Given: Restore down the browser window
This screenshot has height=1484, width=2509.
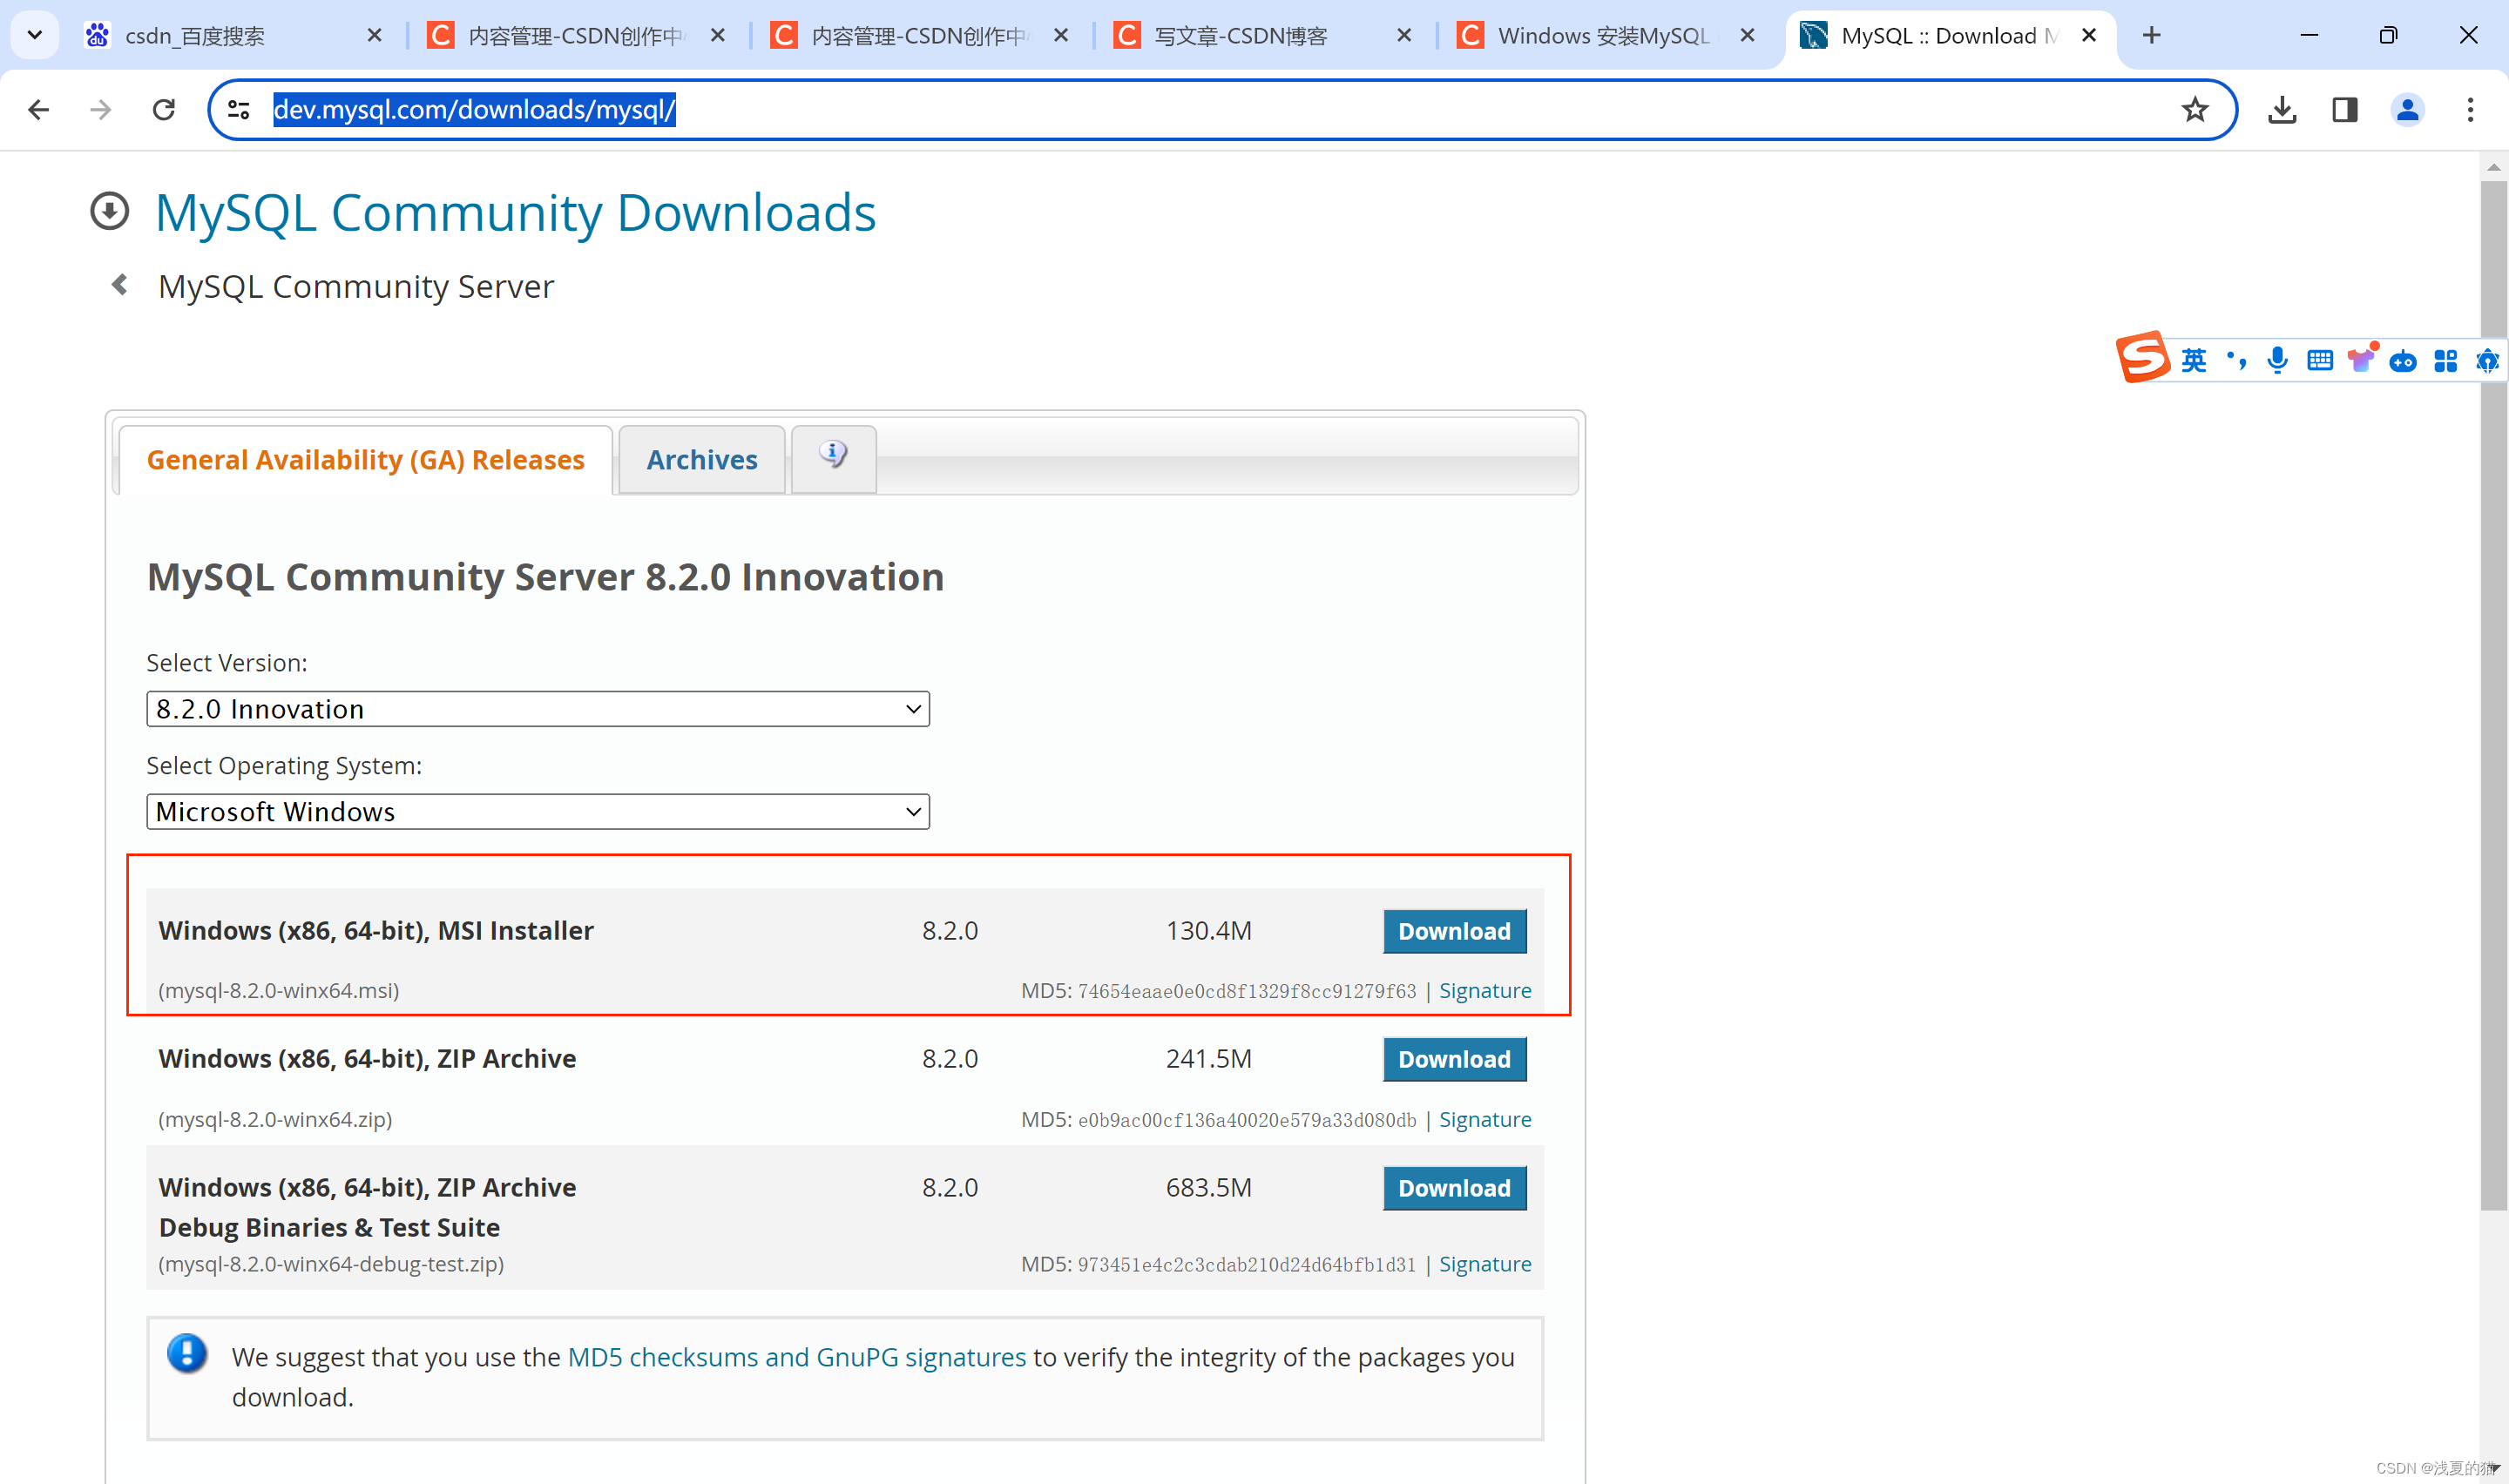Looking at the screenshot, I should pyautogui.click(x=2388, y=36).
